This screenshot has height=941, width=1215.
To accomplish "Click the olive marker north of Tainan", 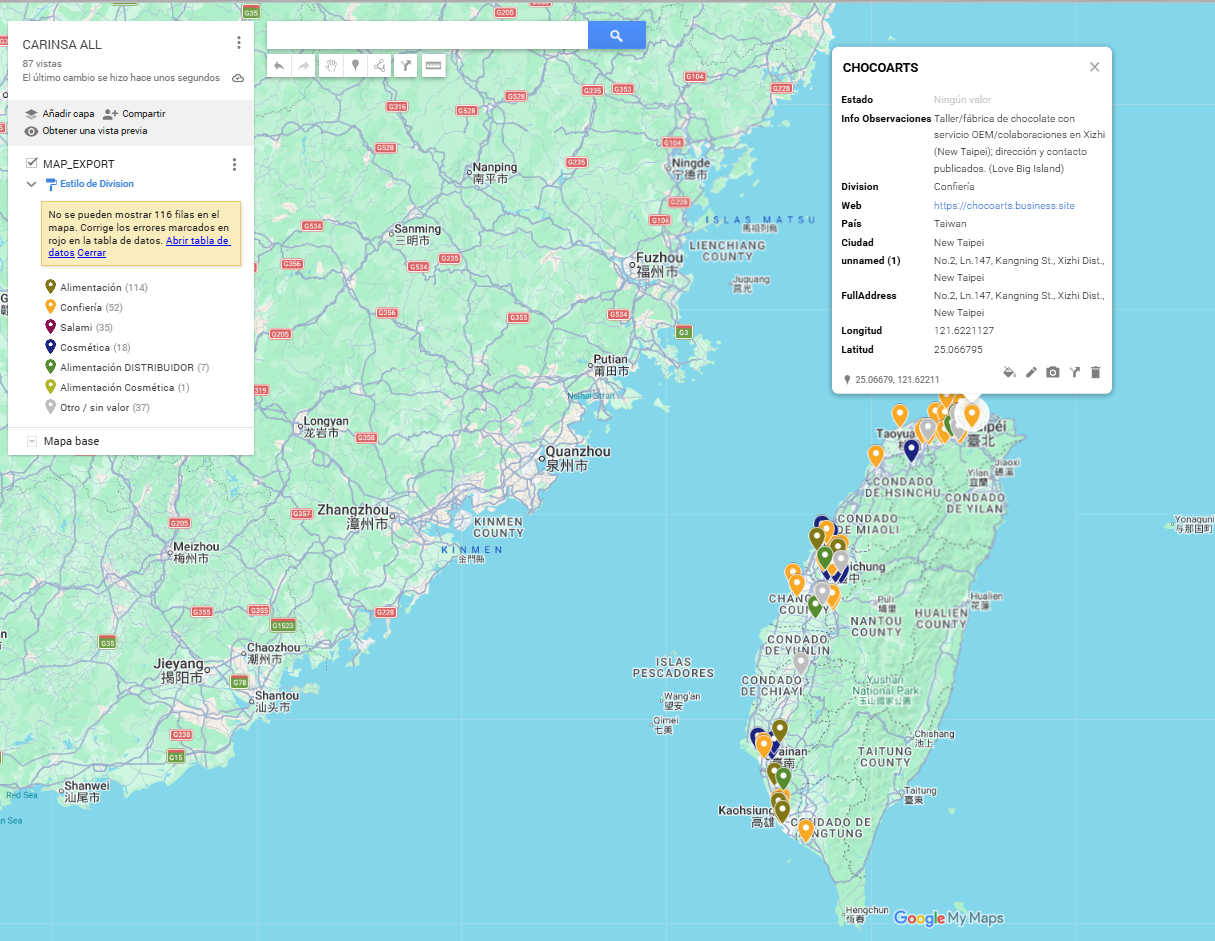I will pos(780,730).
